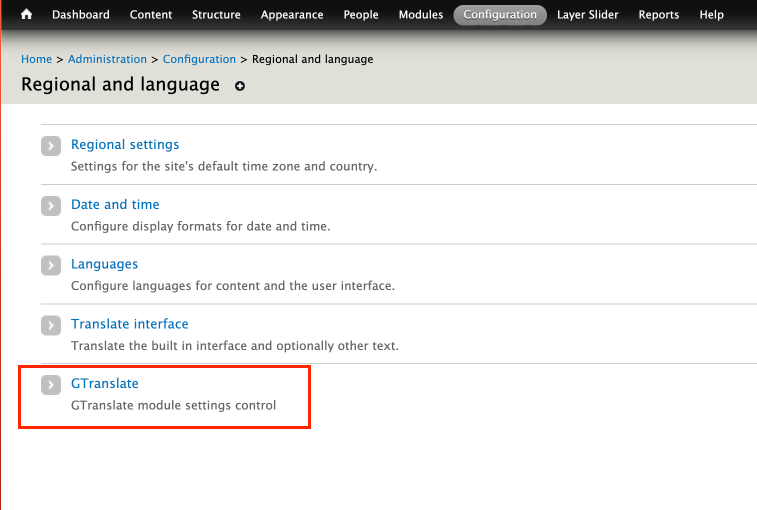757x510 pixels.
Task: Click 'Configure display formats for date and time' text
Action: coord(200,227)
